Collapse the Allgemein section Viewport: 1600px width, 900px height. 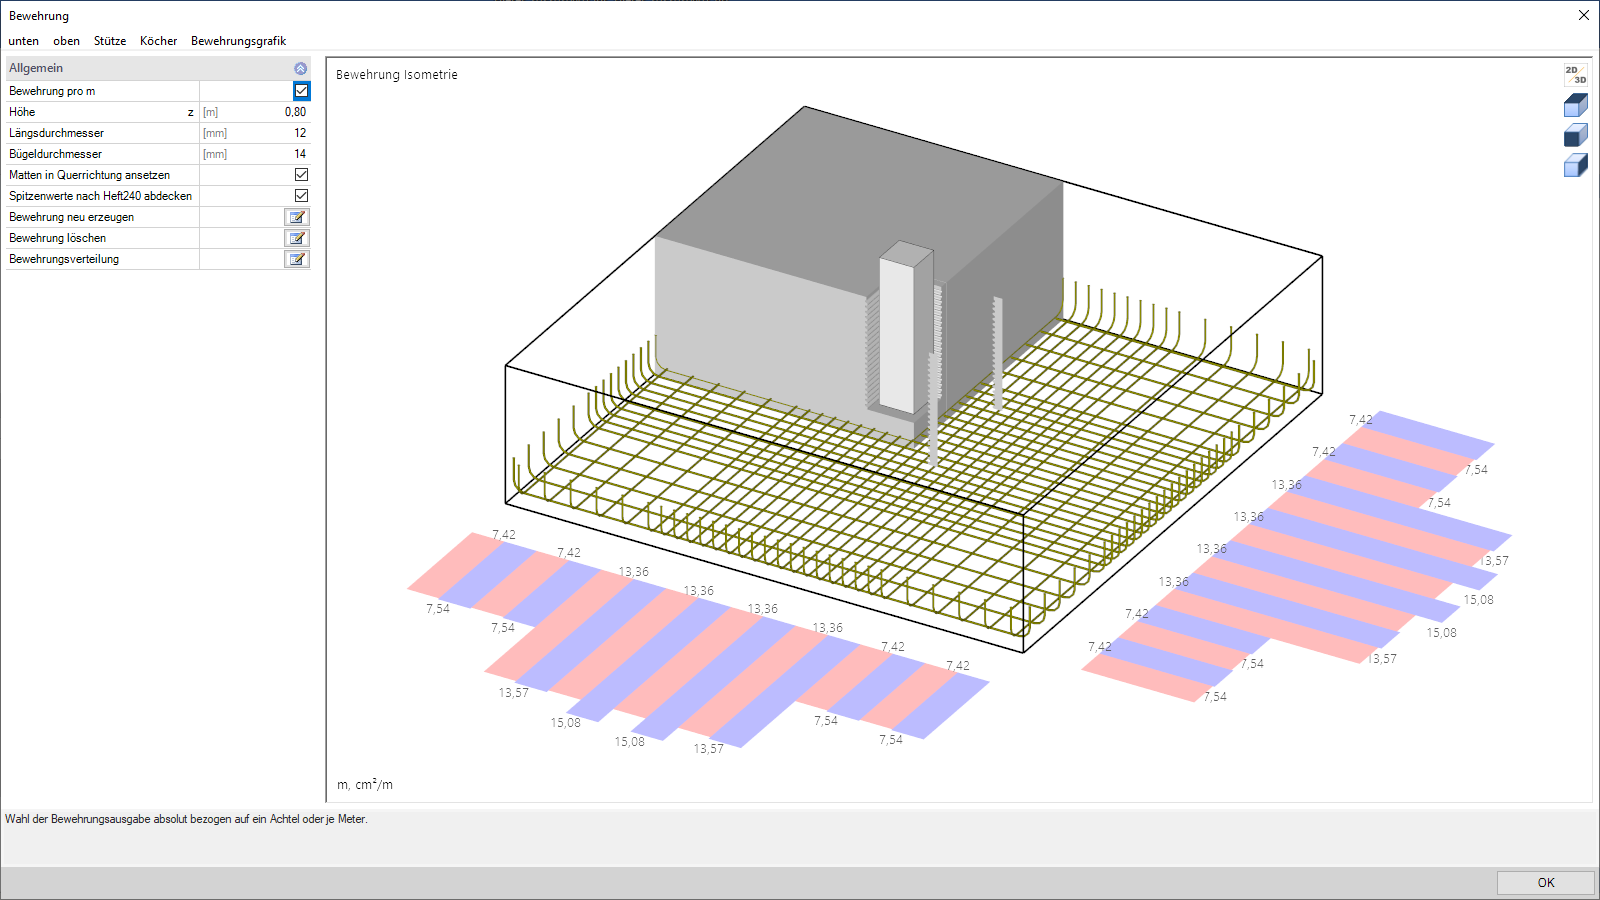[x=300, y=68]
